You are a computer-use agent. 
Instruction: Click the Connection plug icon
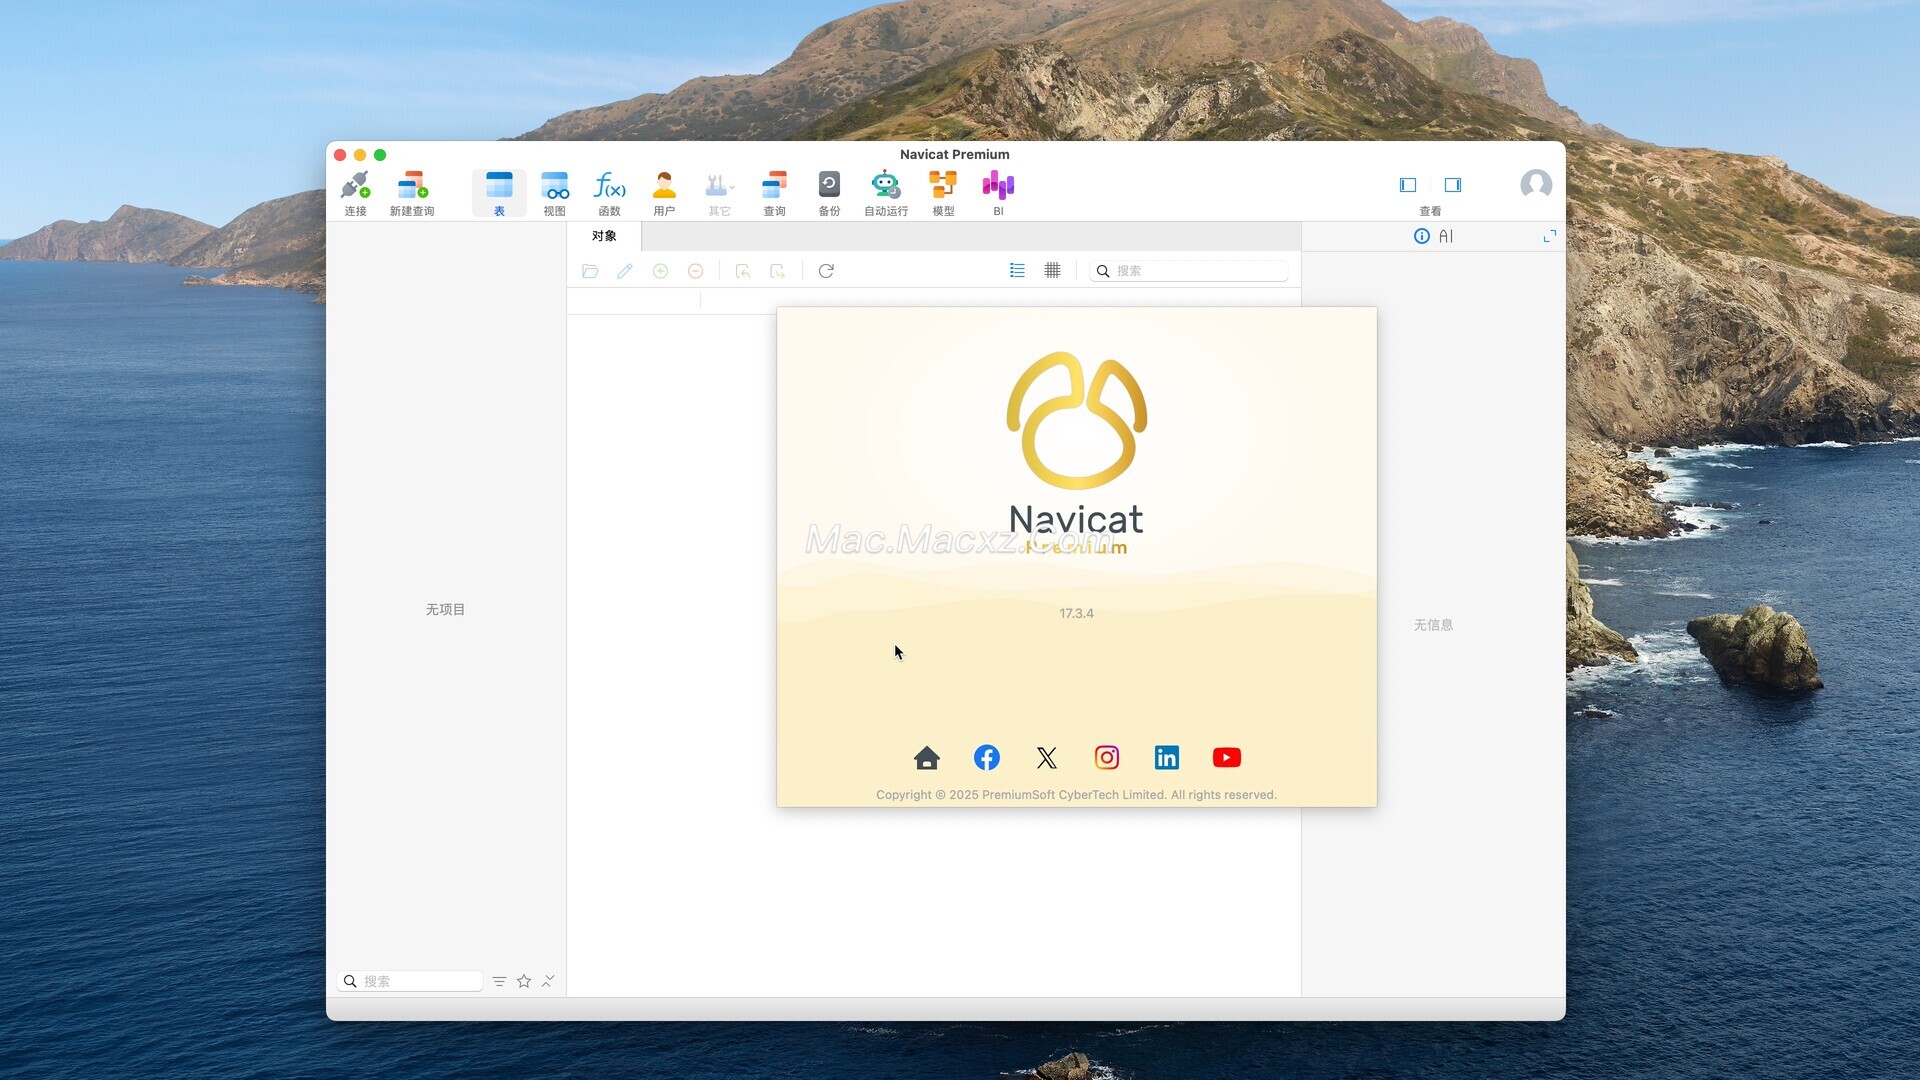[x=355, y=186]
